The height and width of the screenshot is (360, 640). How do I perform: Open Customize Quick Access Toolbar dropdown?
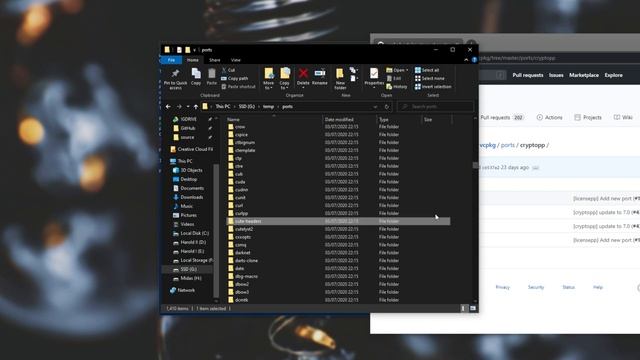click(x=194, y=50)
